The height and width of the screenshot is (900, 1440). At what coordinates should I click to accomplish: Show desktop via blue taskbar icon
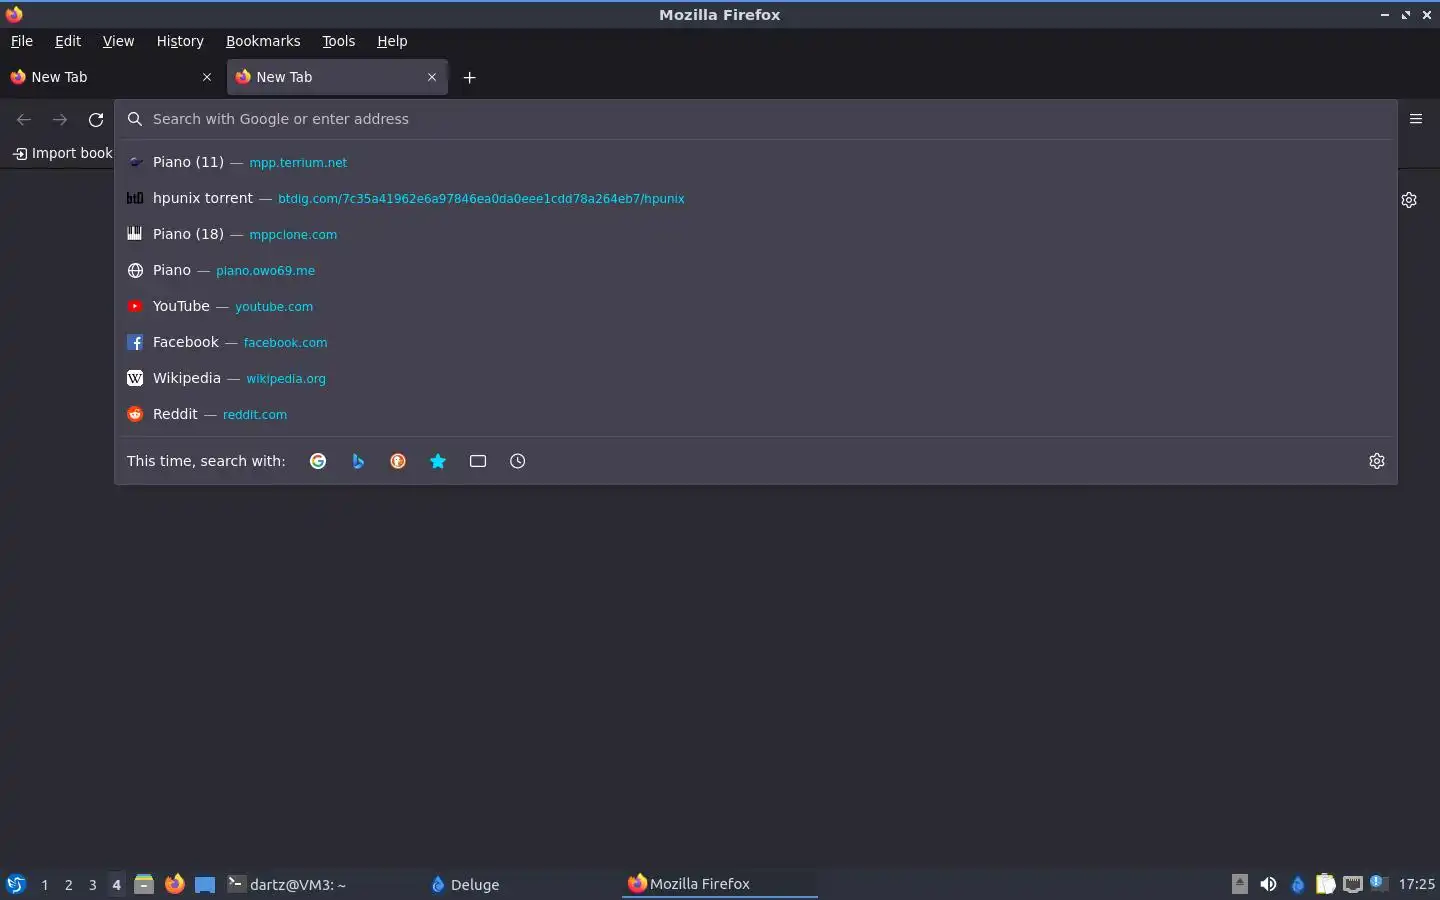click(205, 885)
